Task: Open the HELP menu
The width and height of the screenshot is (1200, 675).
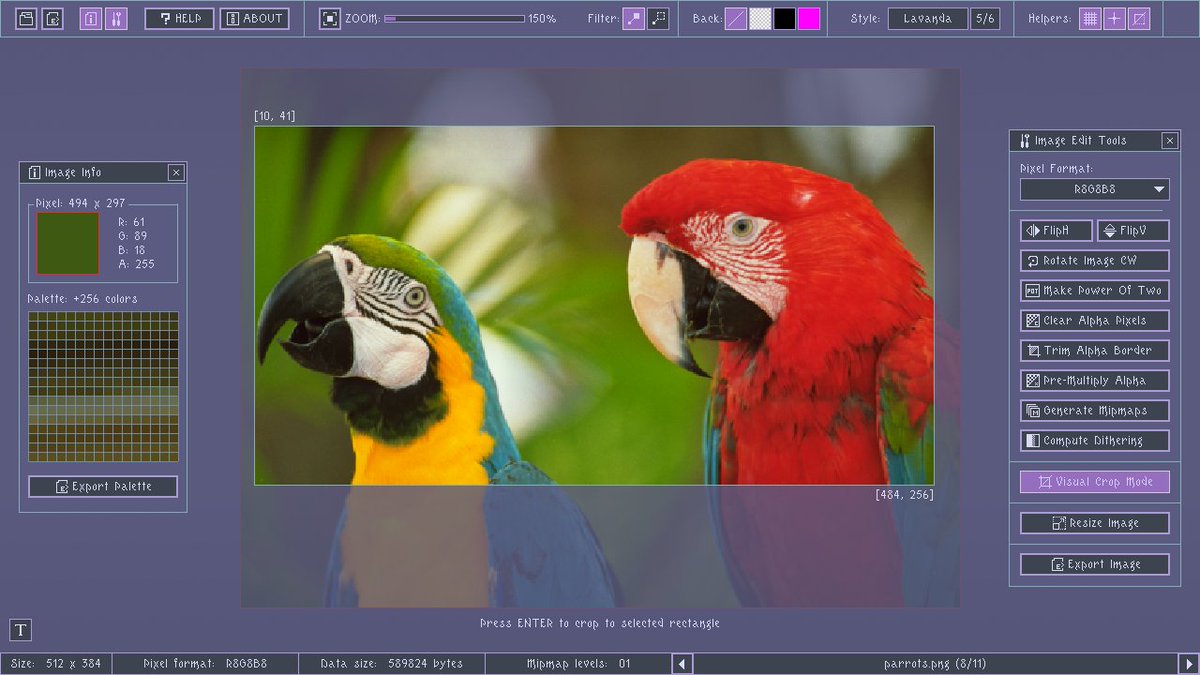Action: (178, 17)
